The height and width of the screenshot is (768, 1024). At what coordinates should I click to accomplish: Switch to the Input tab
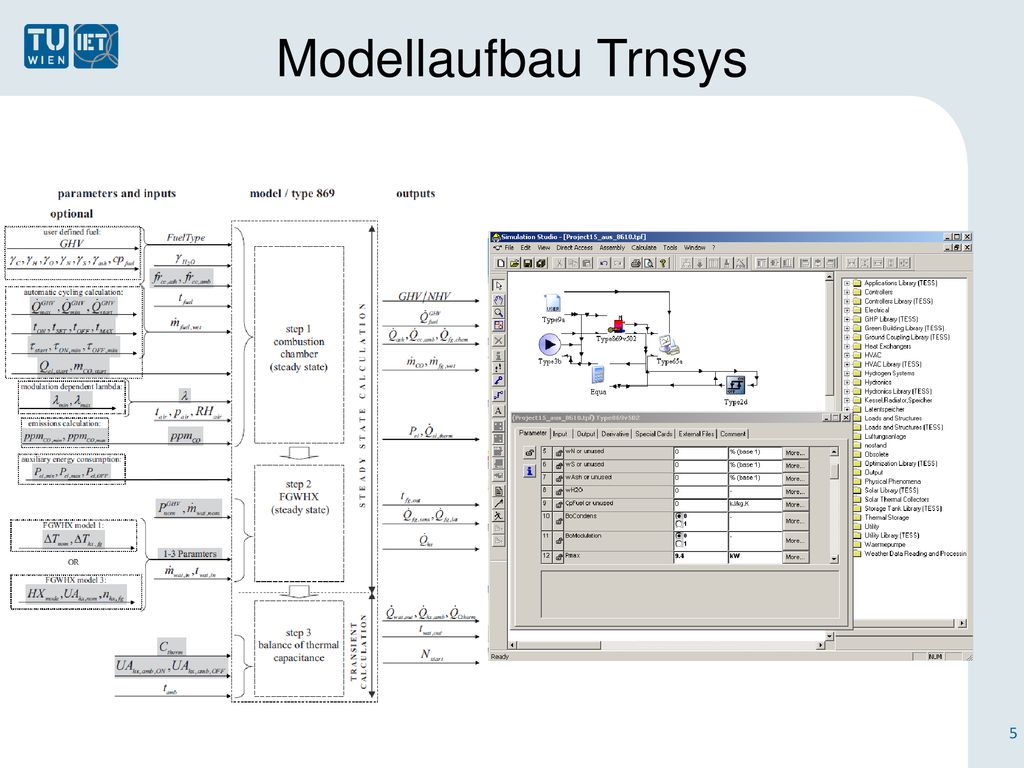(x=560, y=434)
